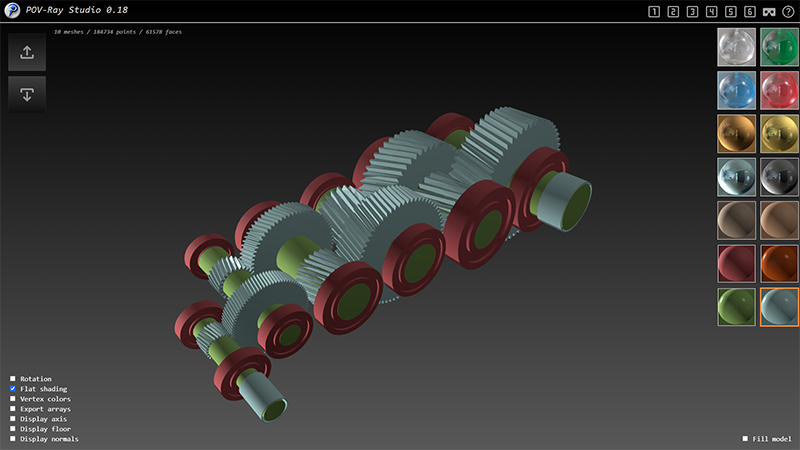Pick the green glass material swatch
800x450 pixels.
pyautogui.click(x=779, y=47)
